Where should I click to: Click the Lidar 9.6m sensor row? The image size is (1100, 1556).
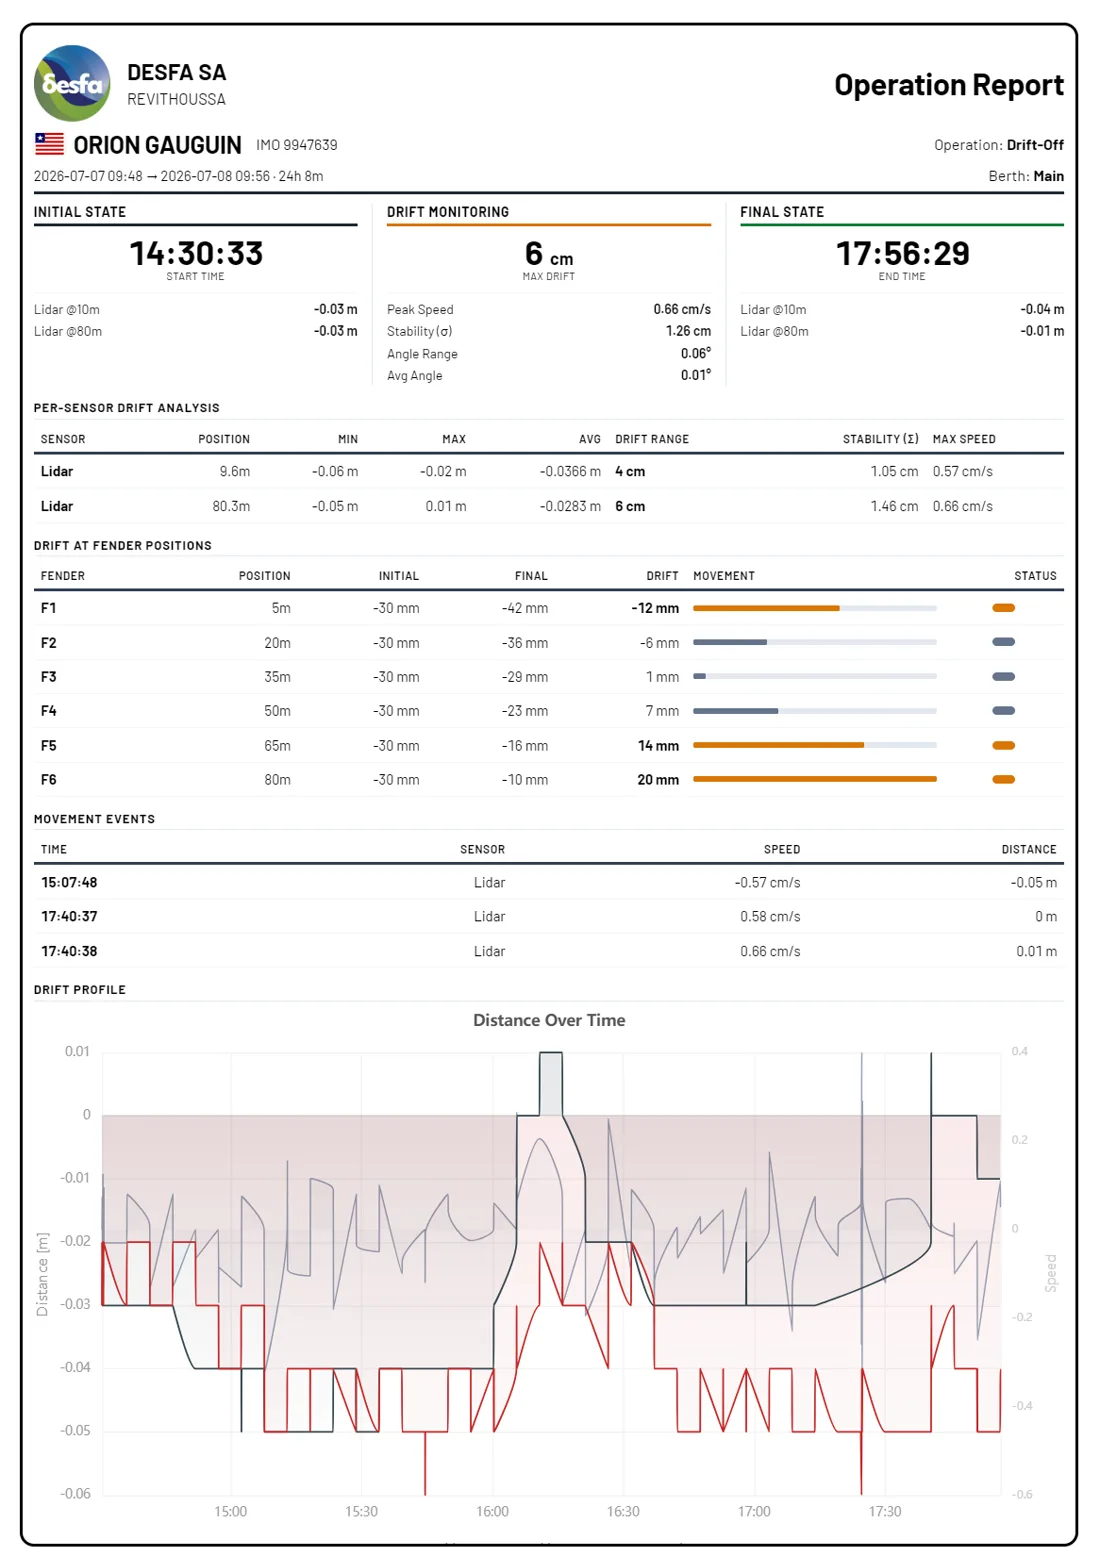point(549,471)
